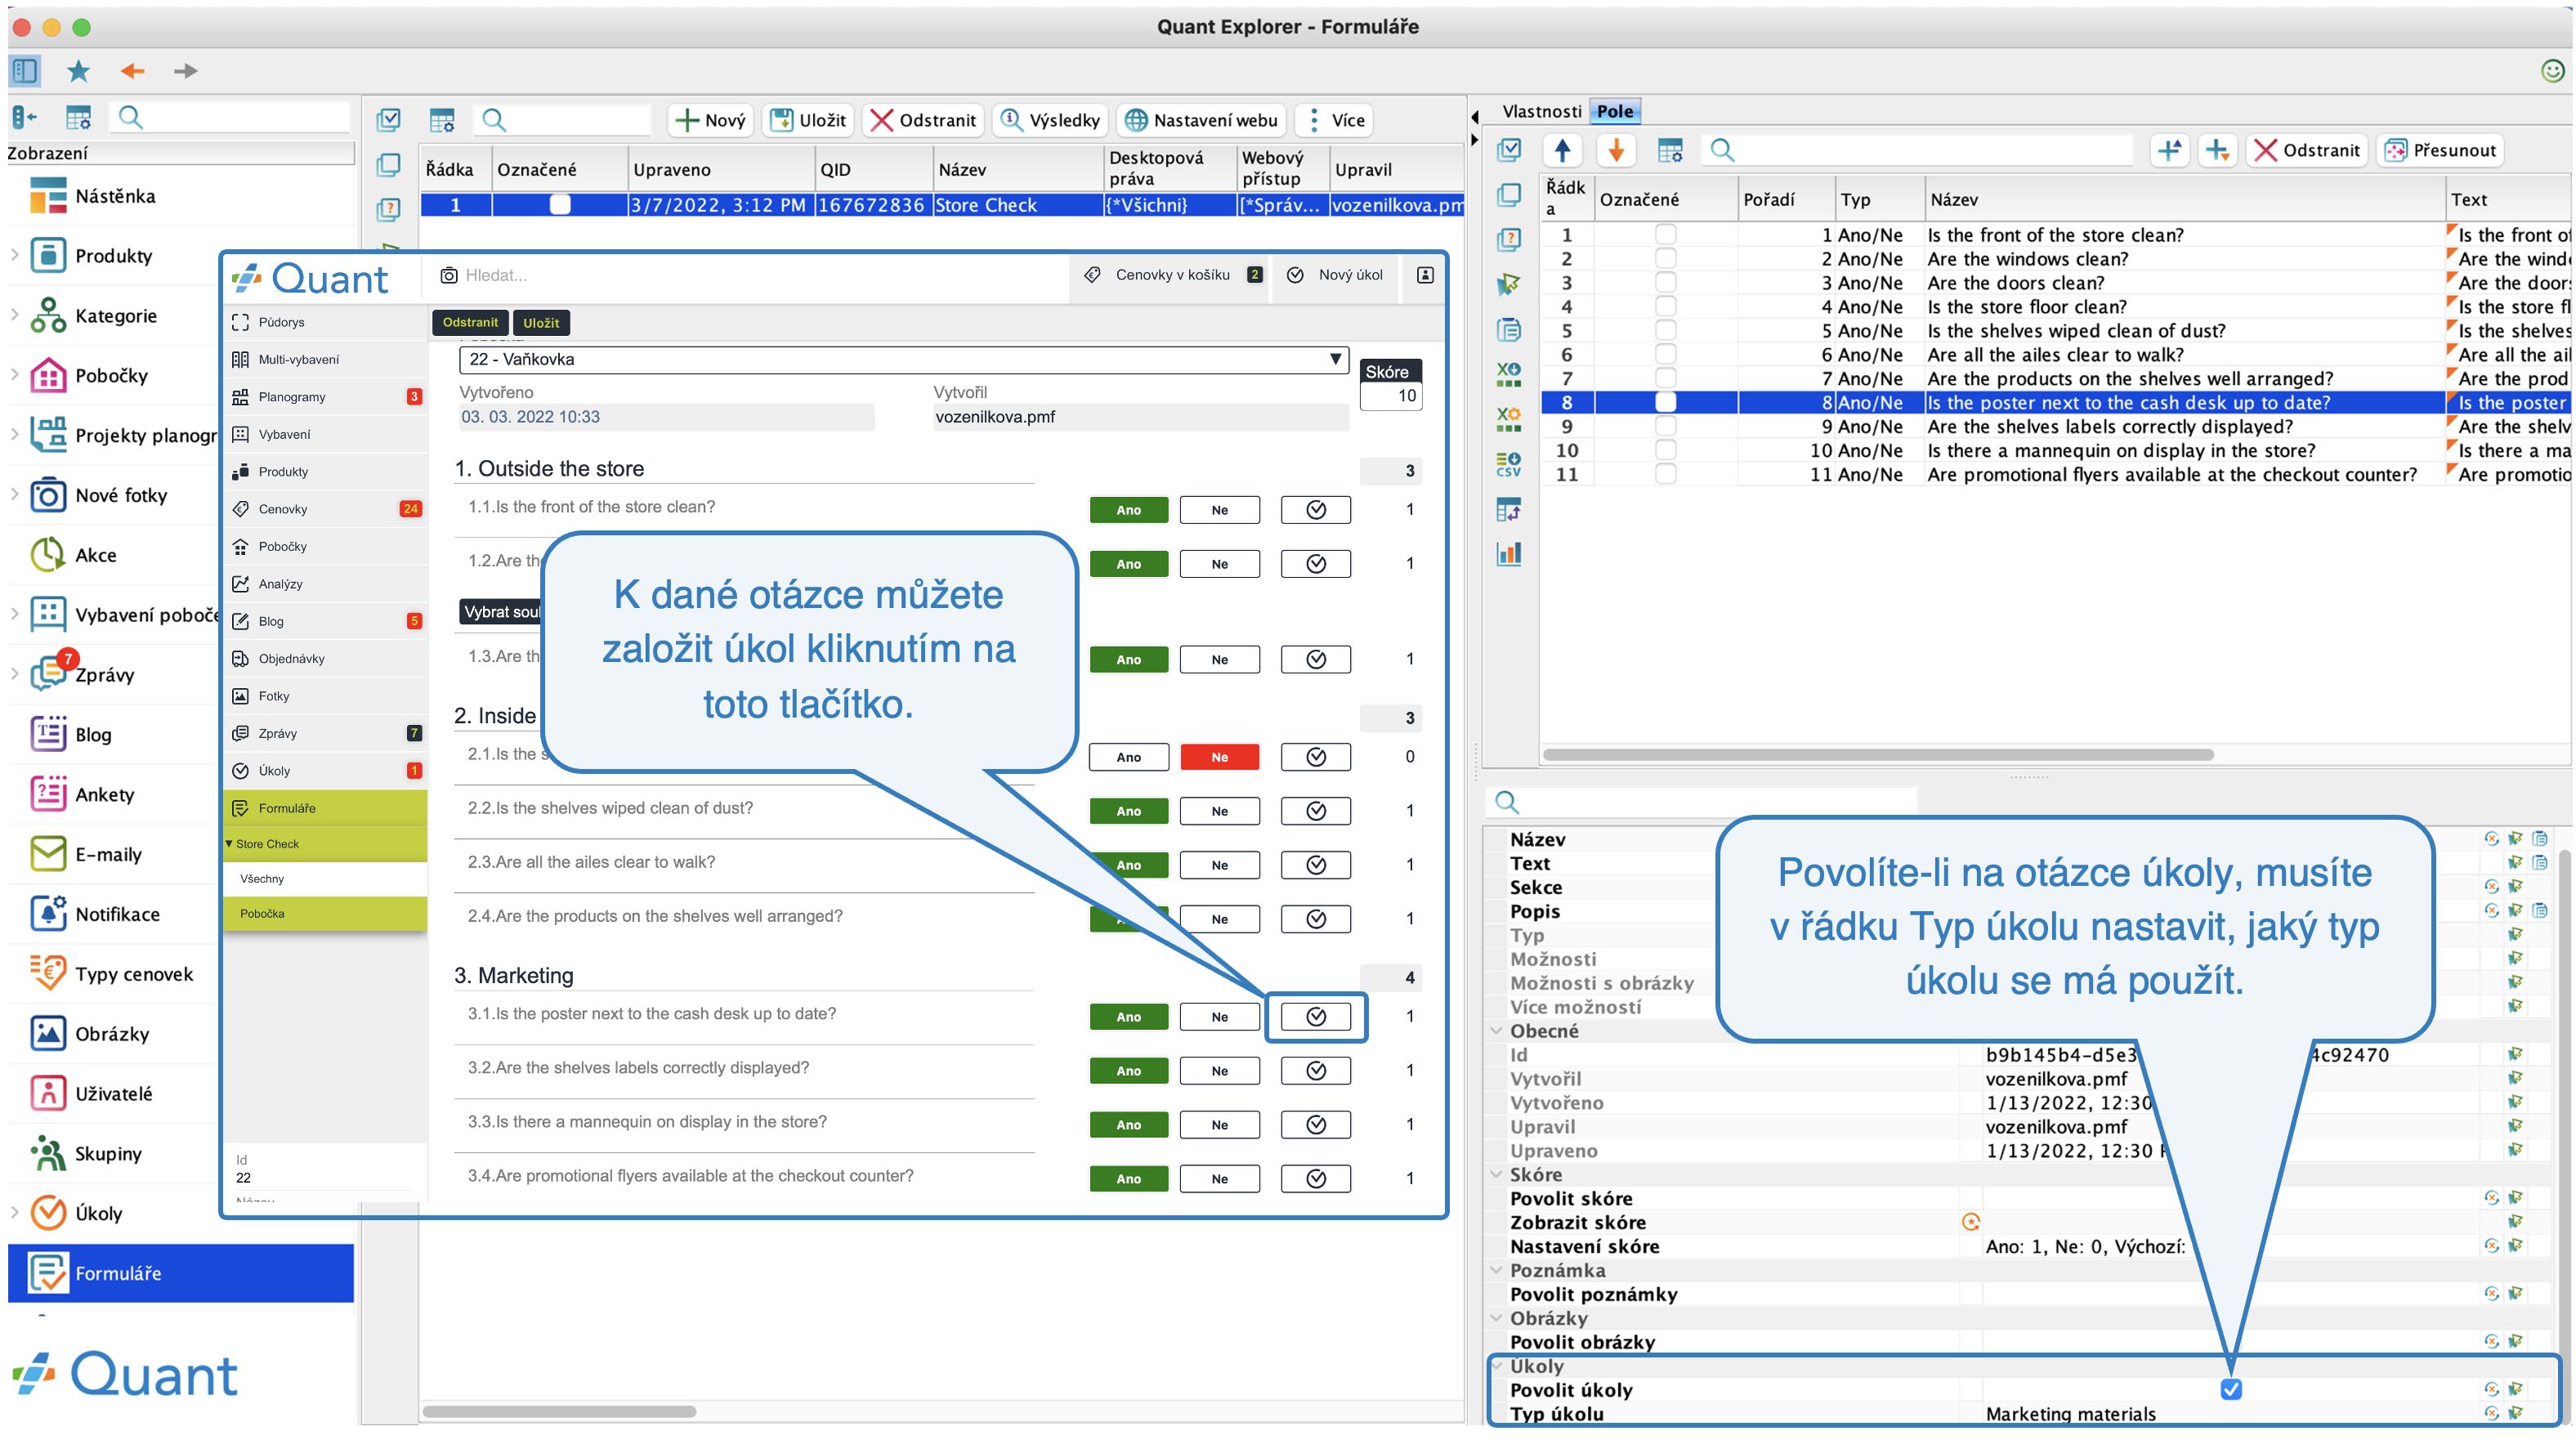Tick the Označené box for field row 5
Image resolution: width=2576 pixels, height=1440 pixels.
[1665, 331]
